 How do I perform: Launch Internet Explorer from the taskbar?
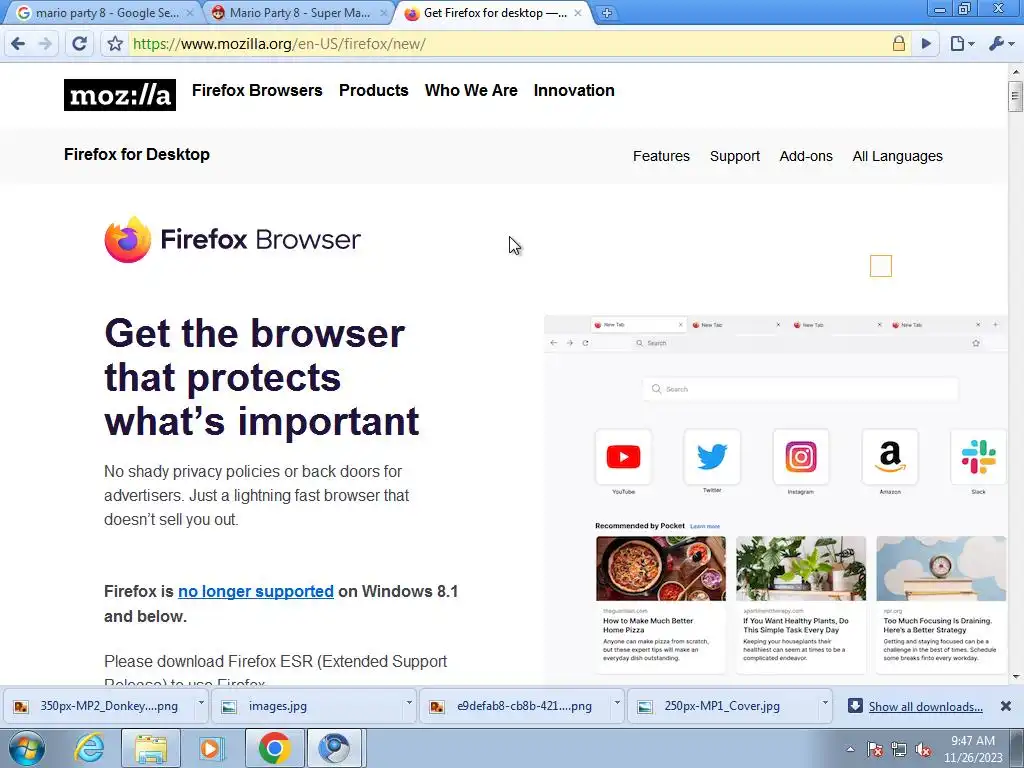click(89, 748)
